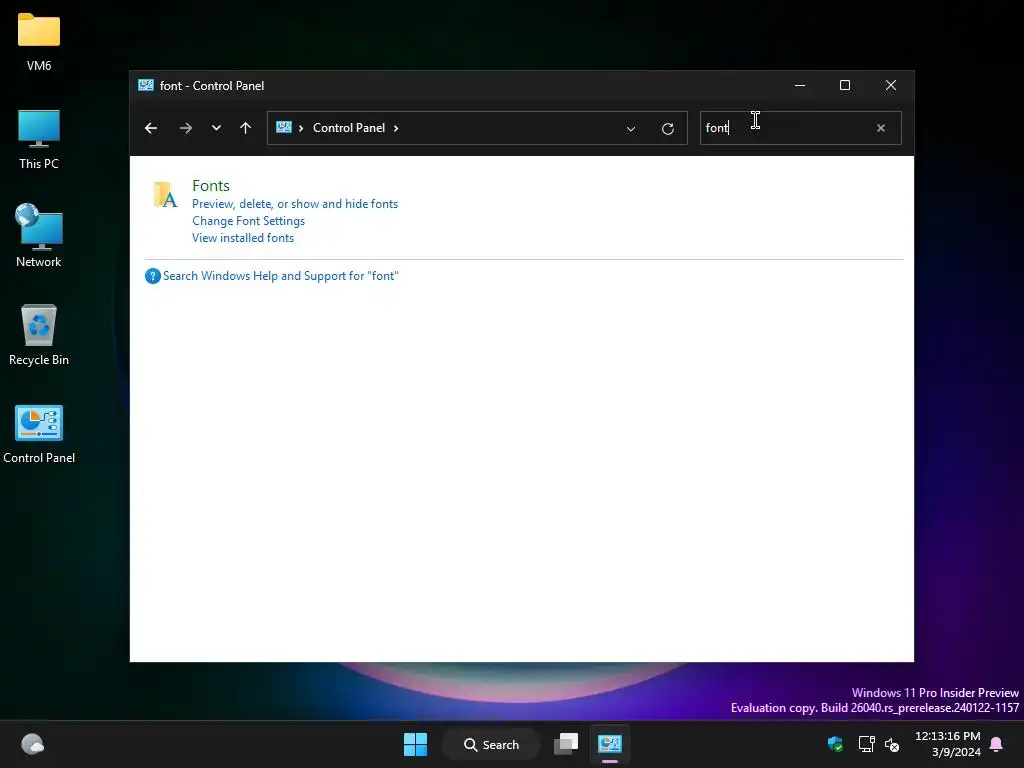
Task: Select Recycle Bin desktop icon
Action: click(x=39, y=334)
